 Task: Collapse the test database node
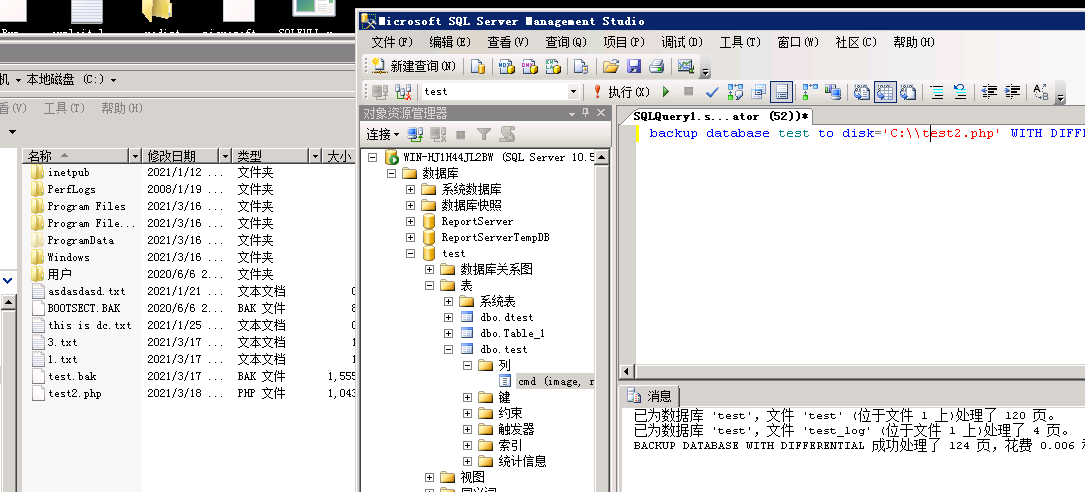coord(410,253)
